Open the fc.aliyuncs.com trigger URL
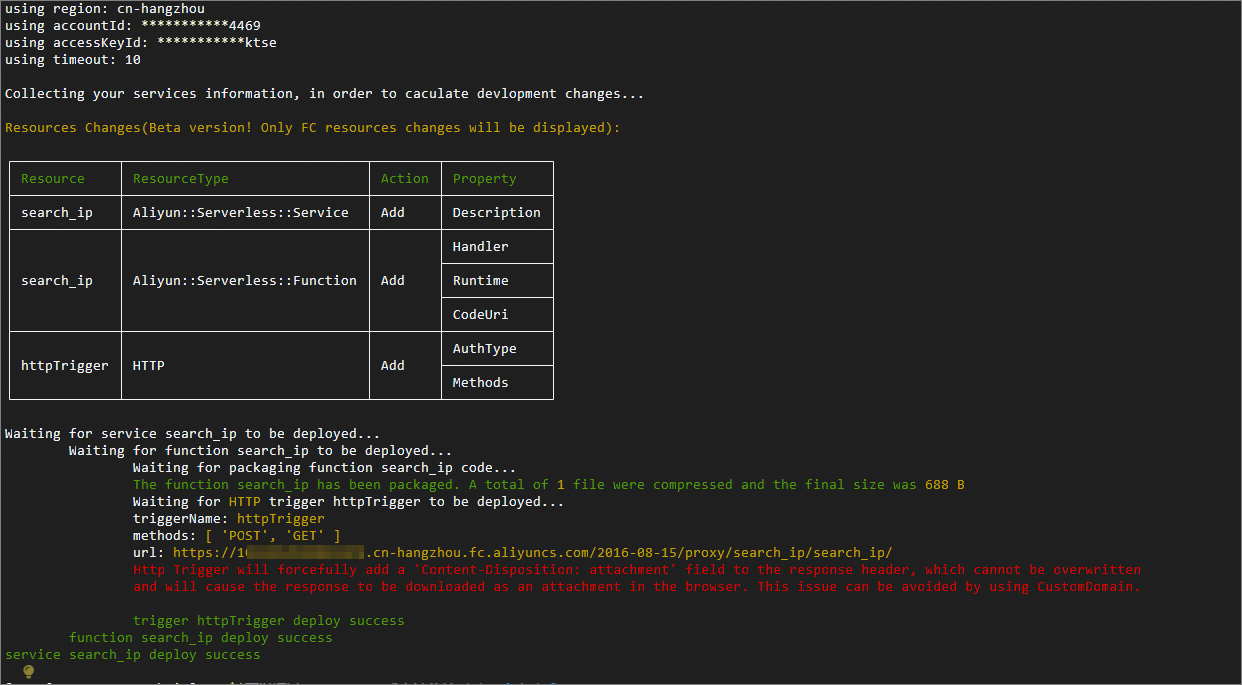The width and height of the screenshot is (1242, 685). click(x=532, y=553)
